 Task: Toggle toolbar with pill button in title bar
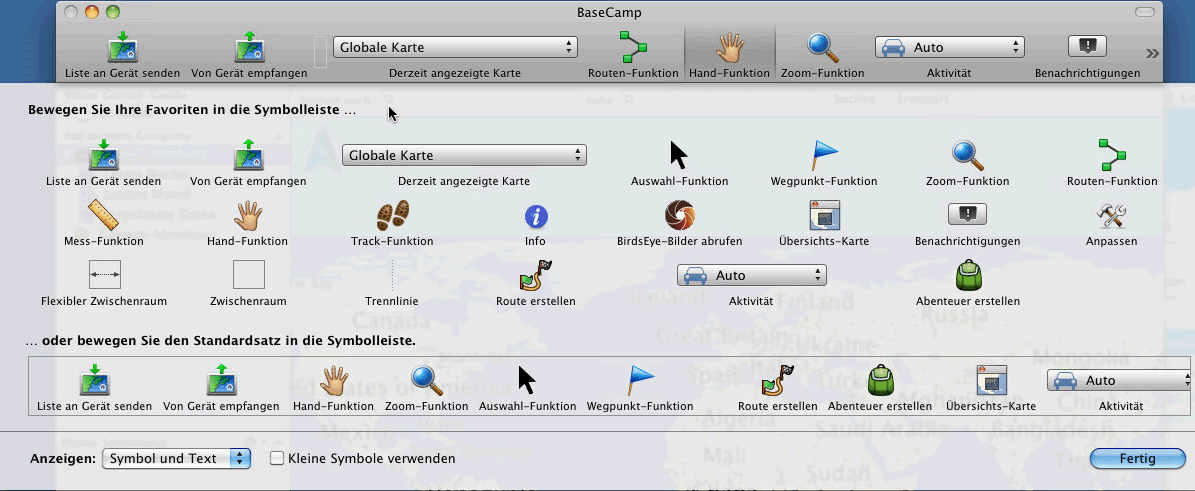coord(1145,12)
